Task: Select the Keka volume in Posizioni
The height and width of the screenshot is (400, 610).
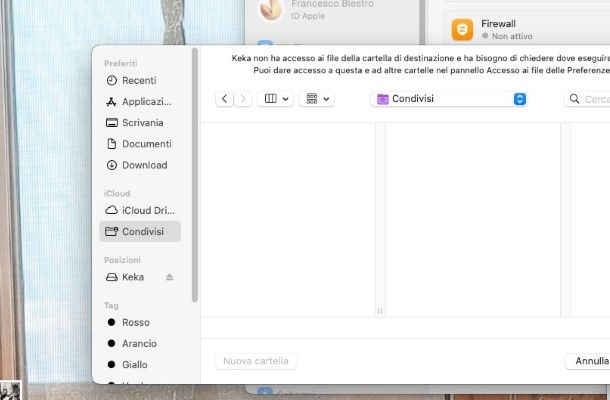Action: tap(132, 277)
